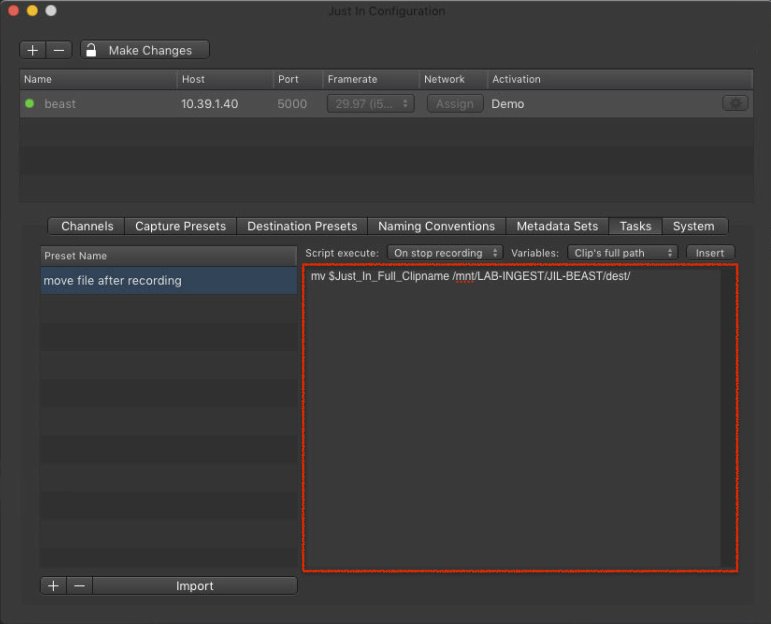Image resolution: width=771 pixels, height=624 pixels.
Task: Switch to the Capture Presets tab
Action: [x=180, y=226]
